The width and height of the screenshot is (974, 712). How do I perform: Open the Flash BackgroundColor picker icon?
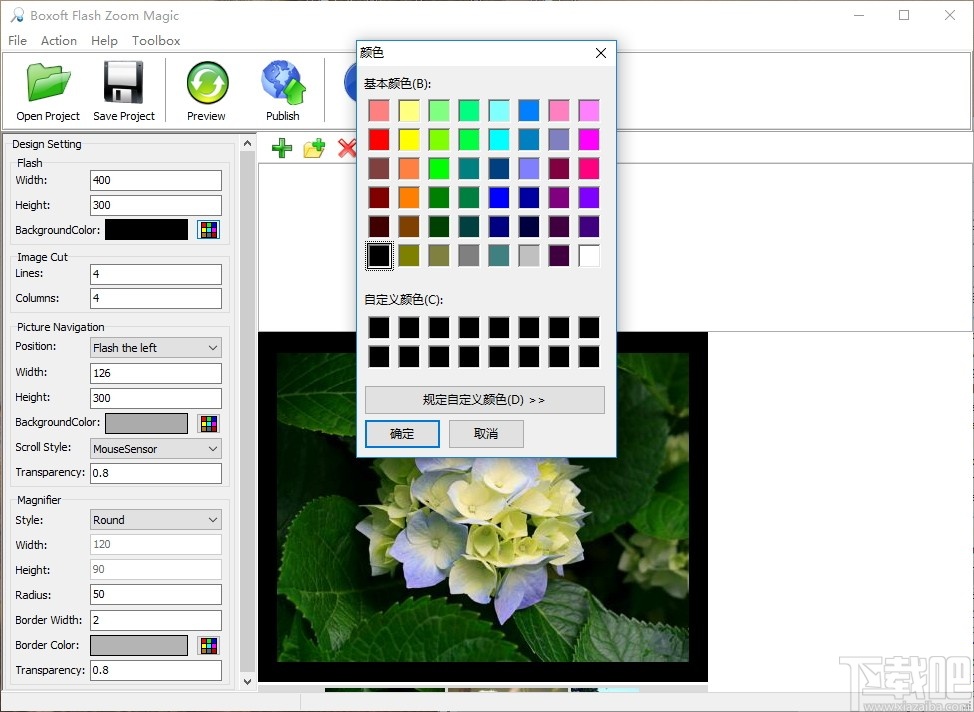[208, 229]
